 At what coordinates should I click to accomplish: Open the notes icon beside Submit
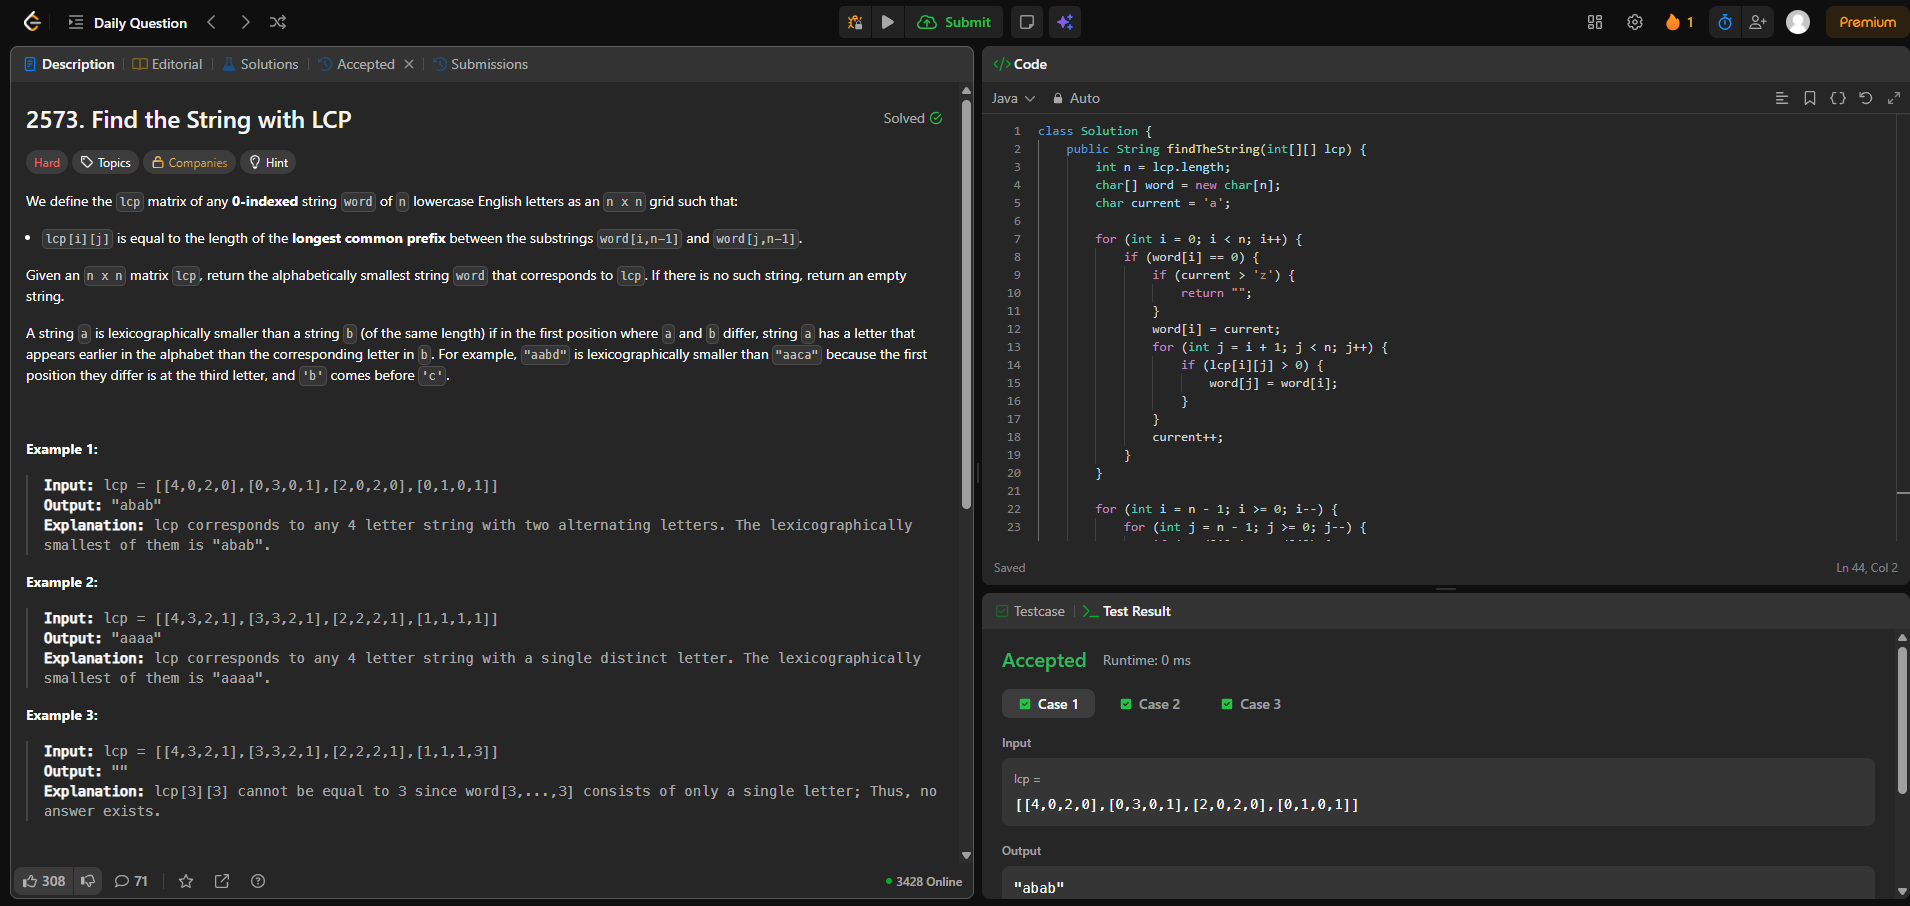[x=1026, y=22]
